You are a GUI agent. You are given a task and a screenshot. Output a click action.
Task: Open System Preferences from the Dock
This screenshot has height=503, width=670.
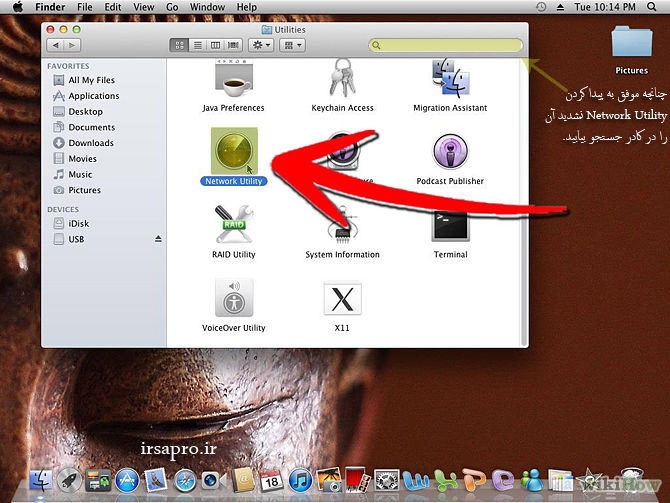coord(387,480)
